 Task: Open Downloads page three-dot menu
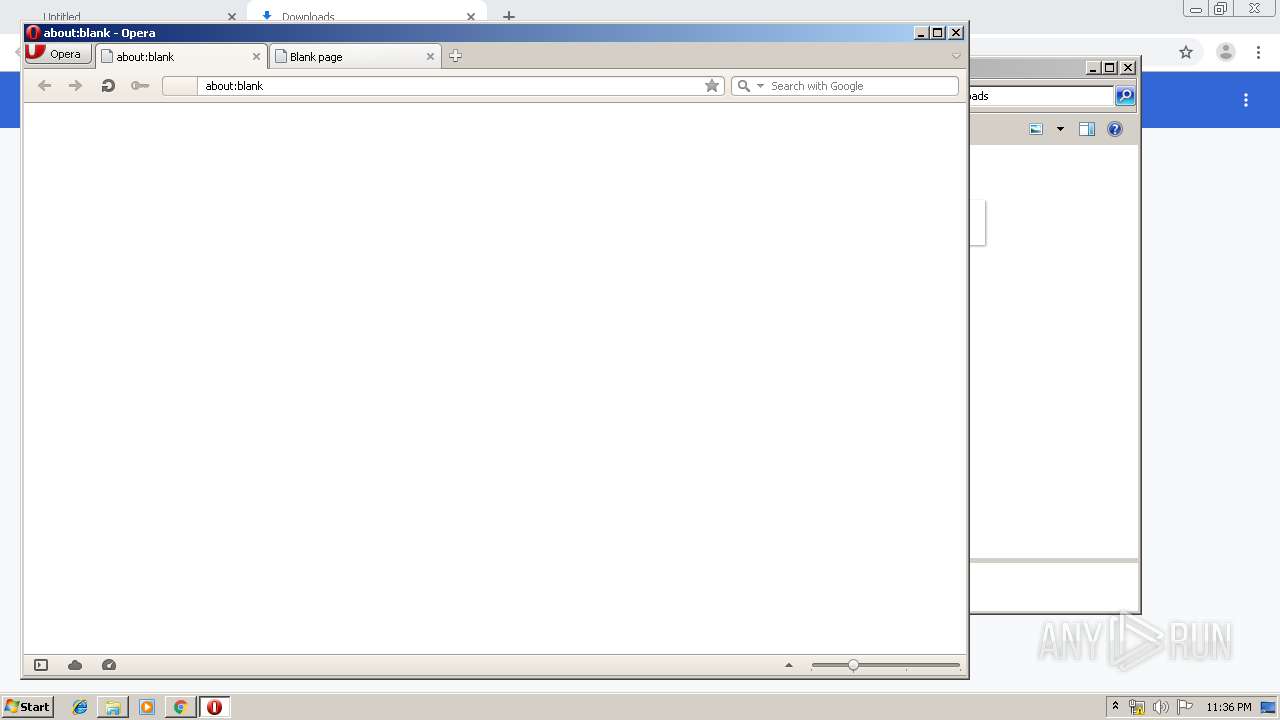click(1246, 100)
